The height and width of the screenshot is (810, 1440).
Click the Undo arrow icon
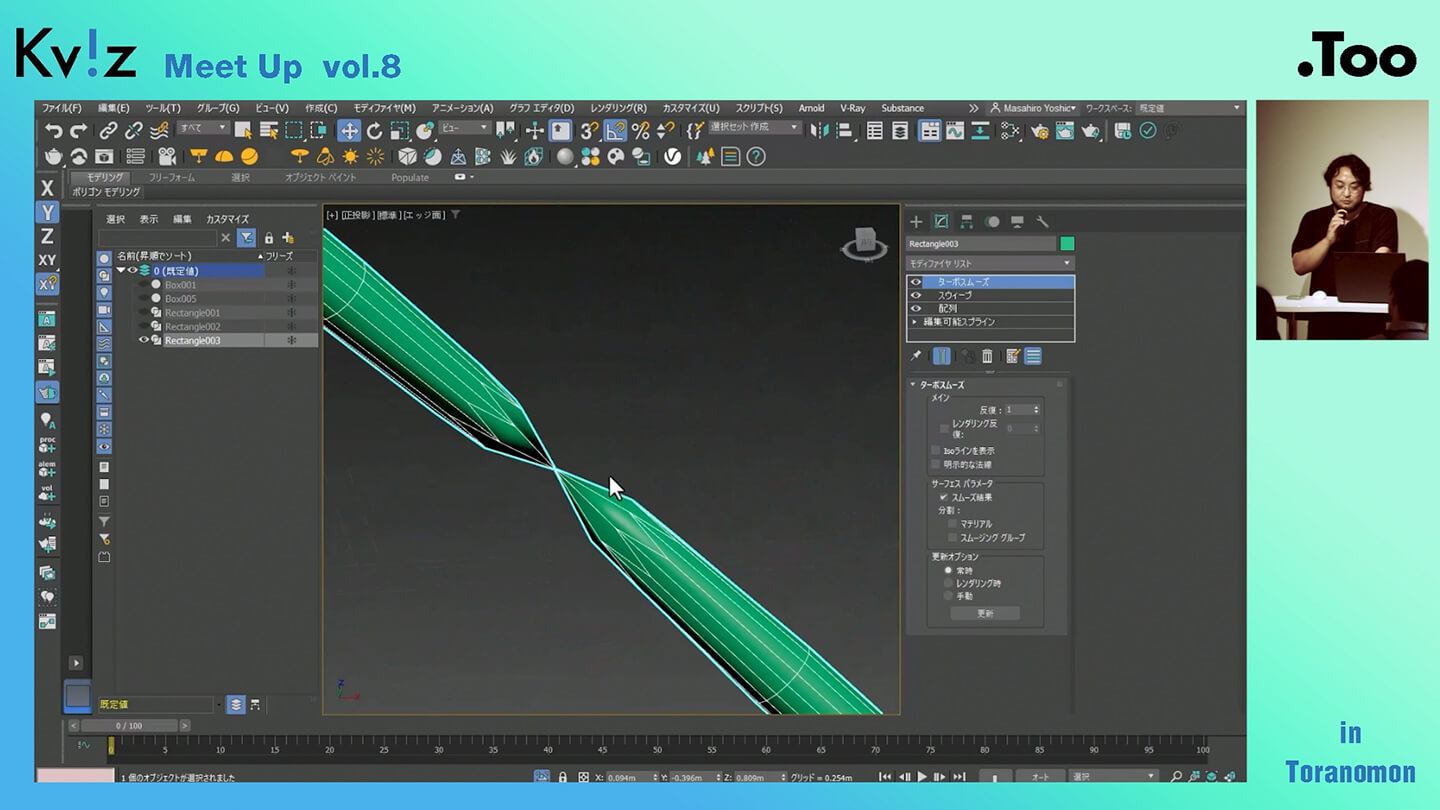pos(53,131)
